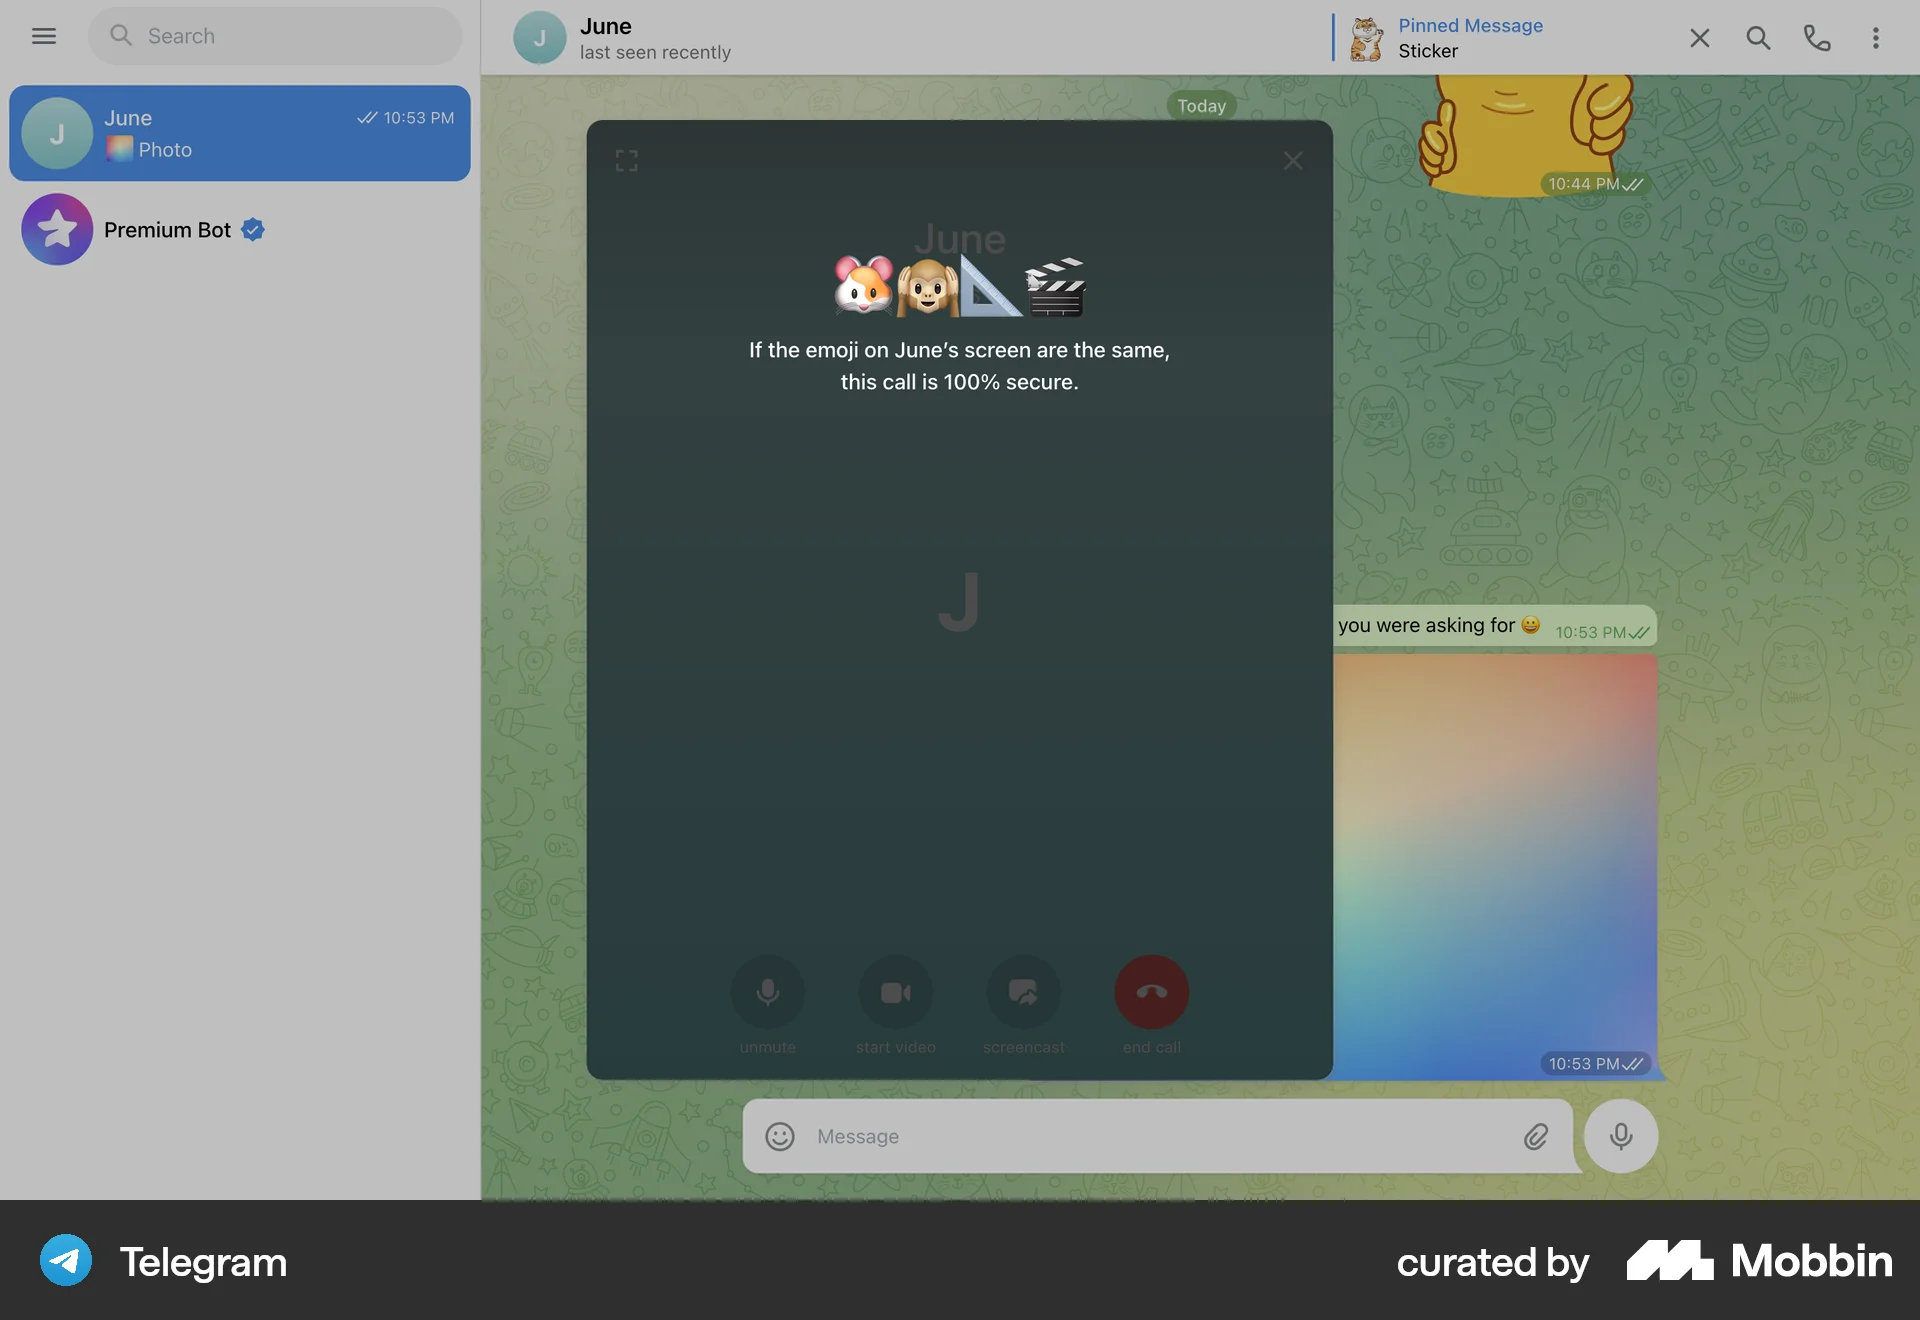Click the global Search field
The width and height of the screenshot is (1920, 1320).
coord(275,36)
